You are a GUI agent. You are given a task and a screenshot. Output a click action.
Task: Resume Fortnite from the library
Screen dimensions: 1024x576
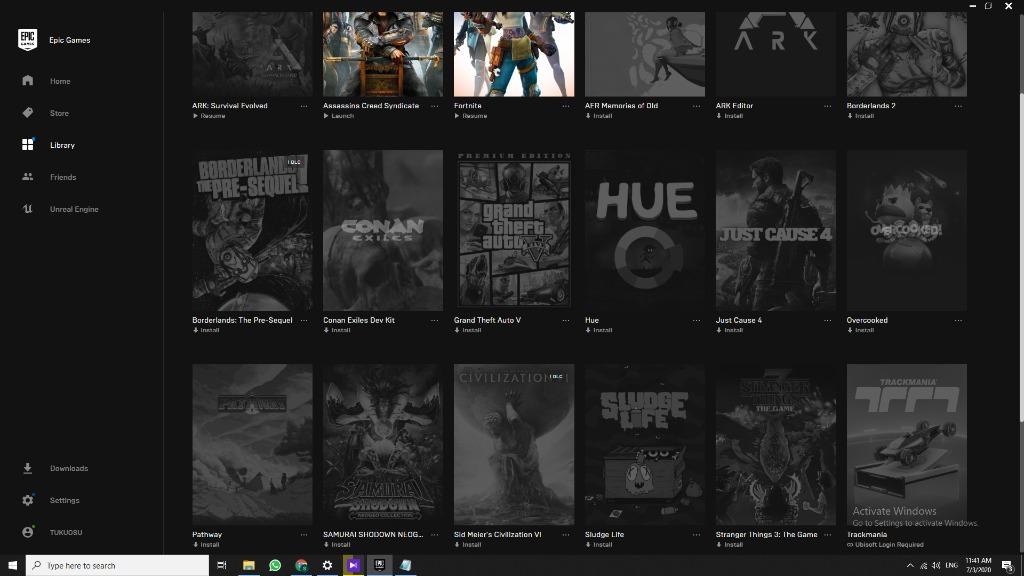471,116
